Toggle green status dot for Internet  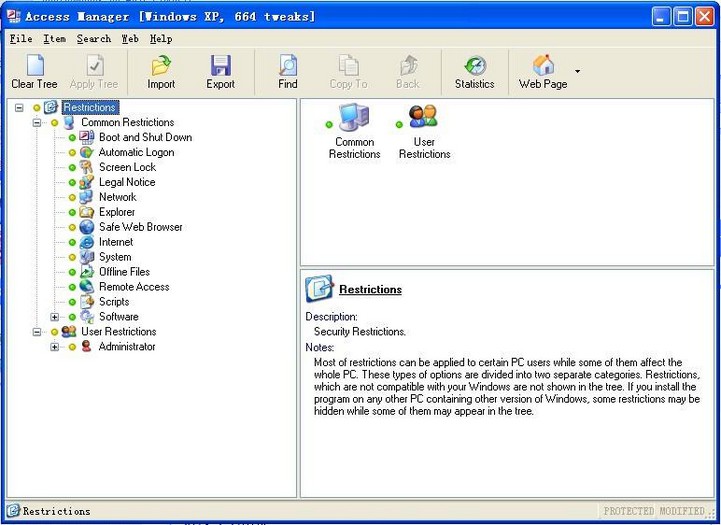pyautogui.click(x=72, y=242)
